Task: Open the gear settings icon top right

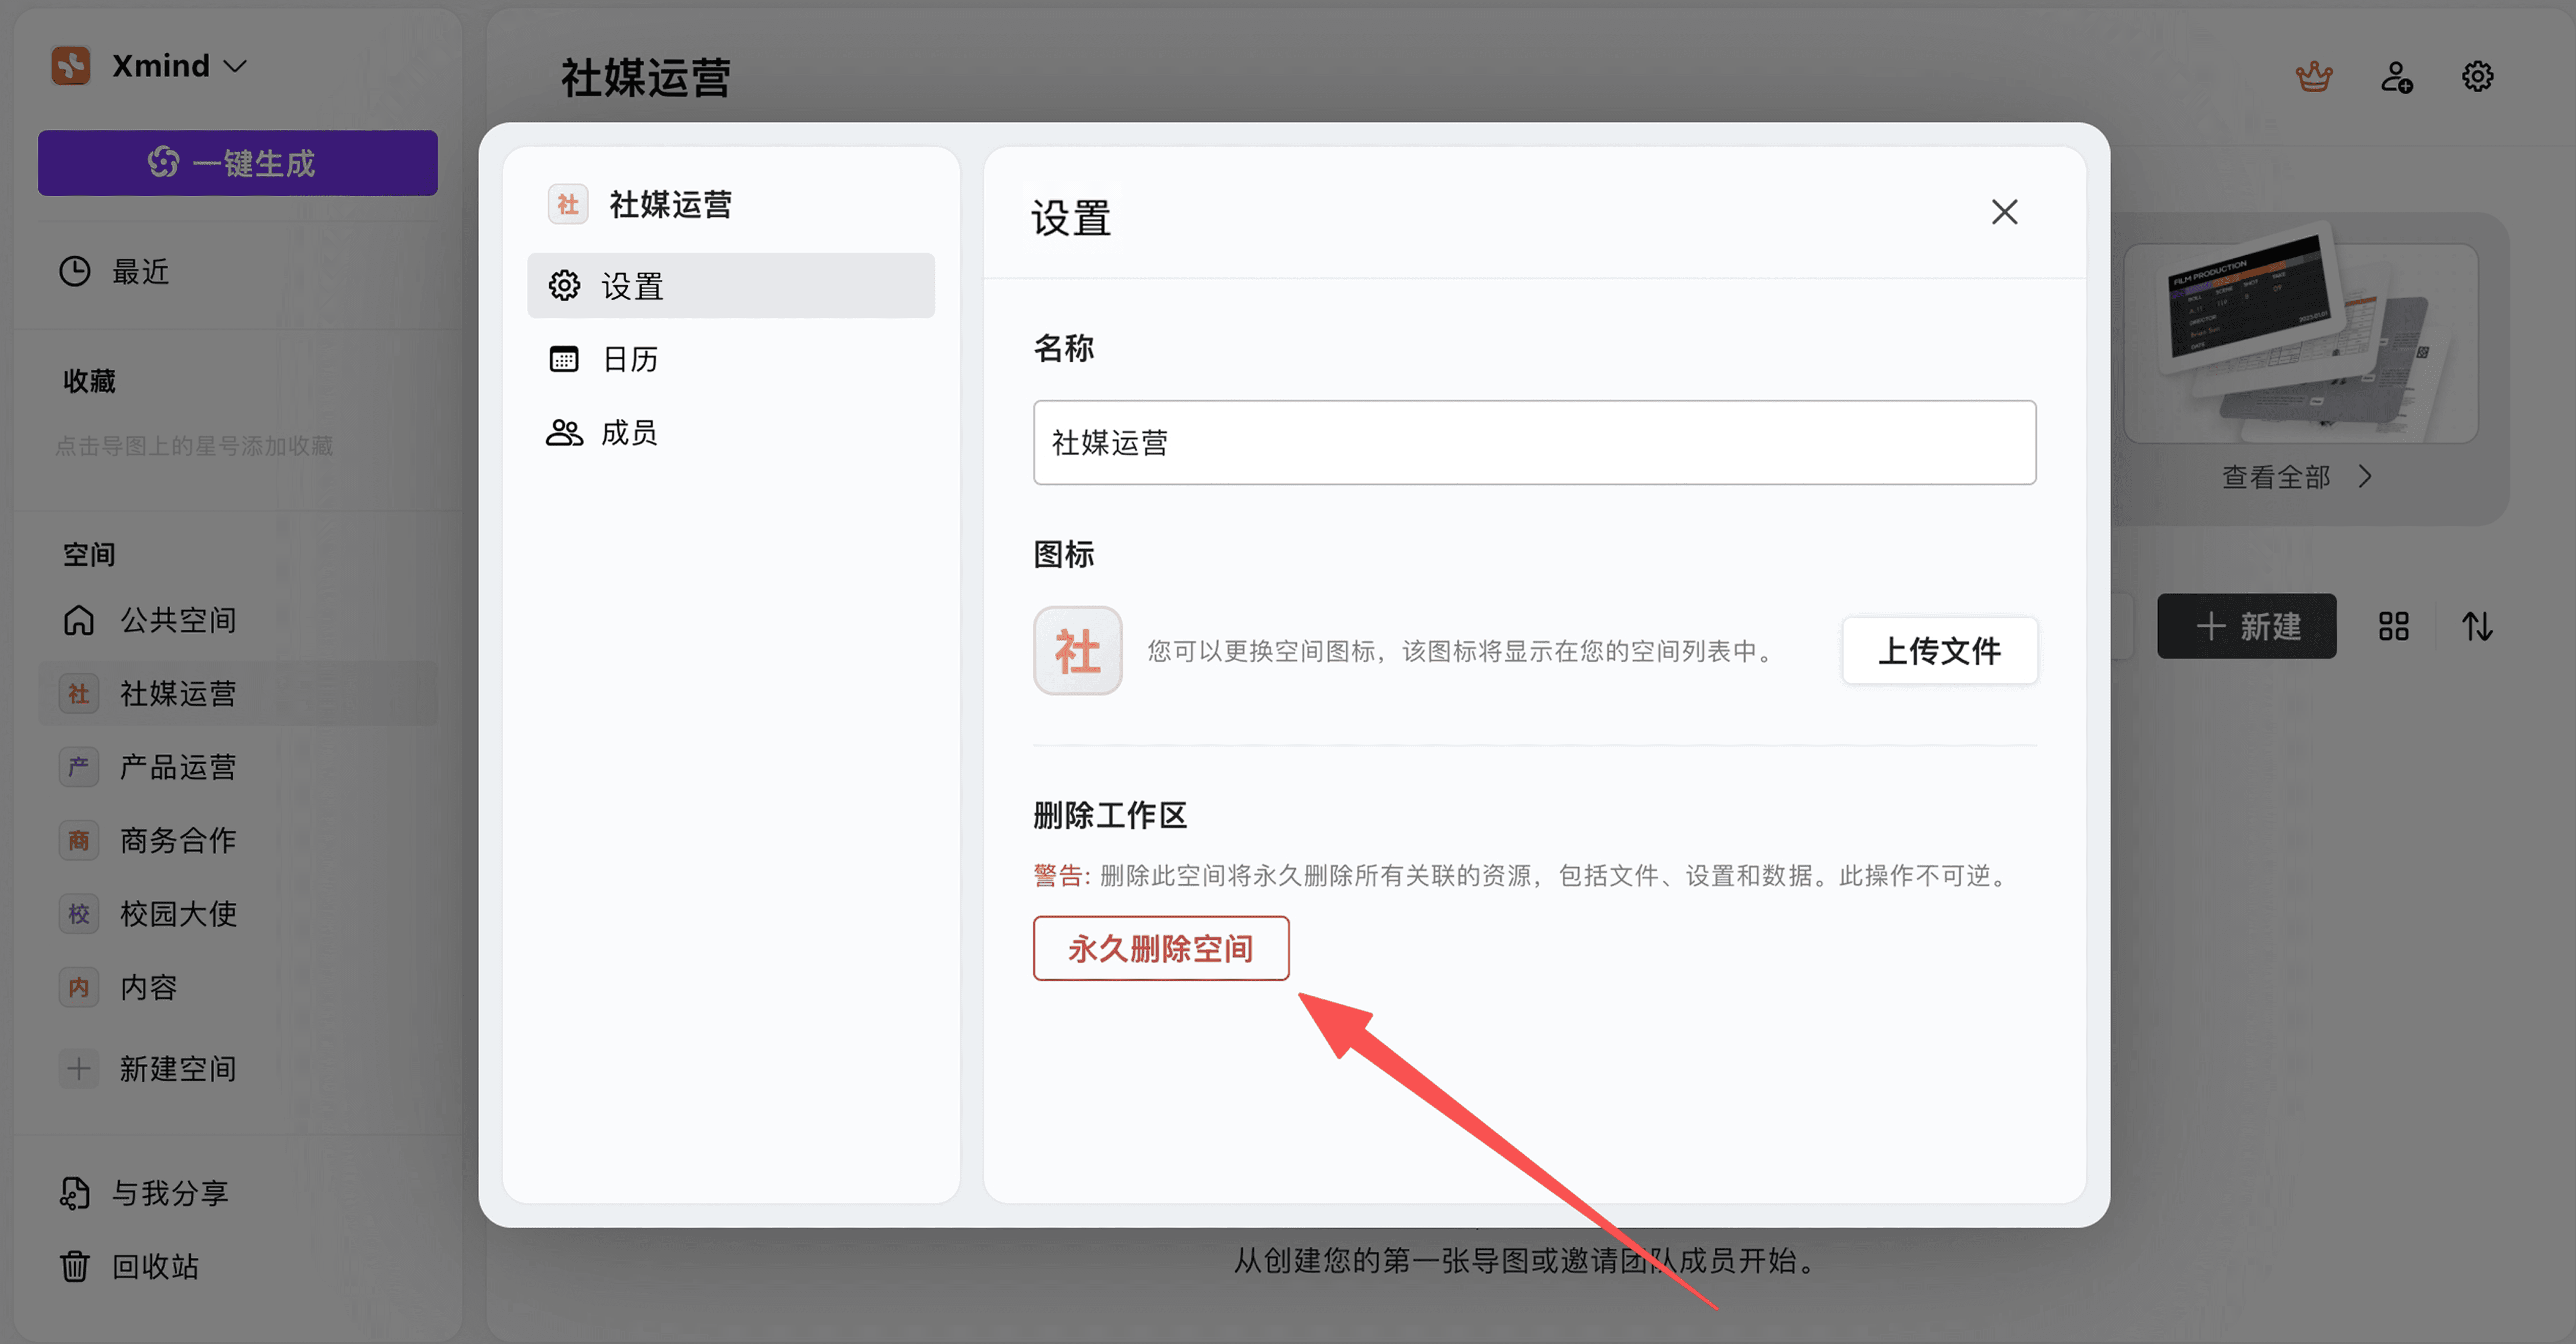Action: pyautogui.click(x=2477, y=77)
